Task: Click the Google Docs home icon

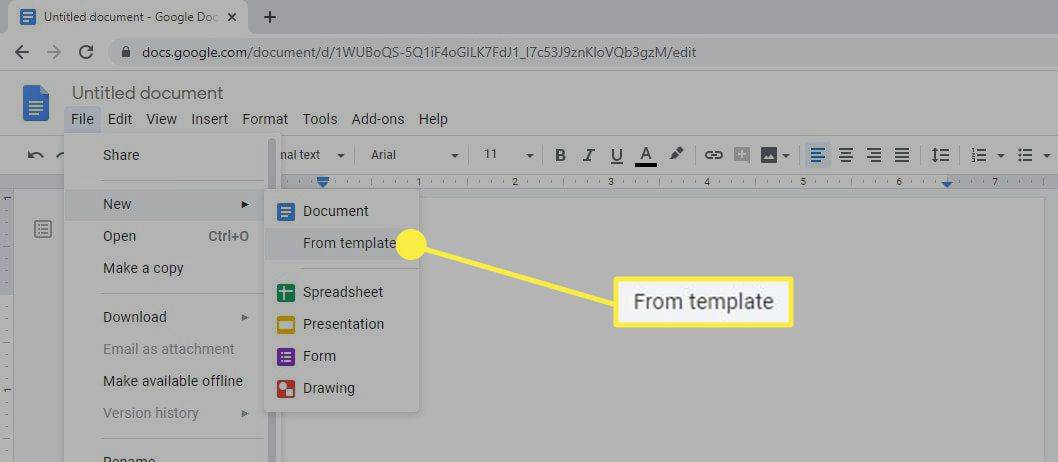Action: 36,103
